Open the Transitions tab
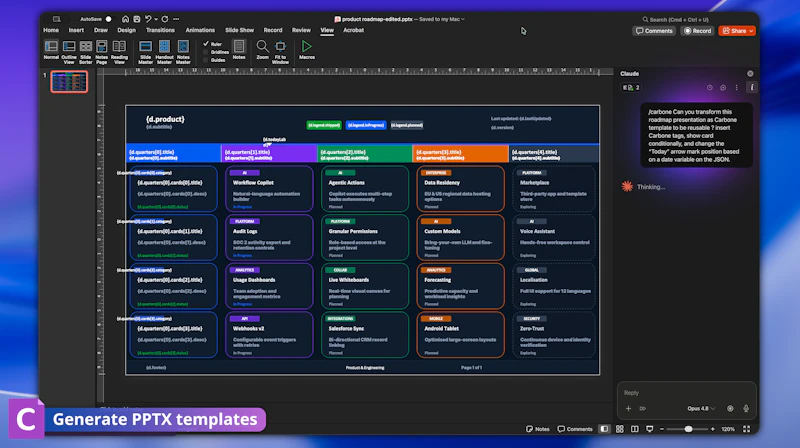 tap(160, 30)
